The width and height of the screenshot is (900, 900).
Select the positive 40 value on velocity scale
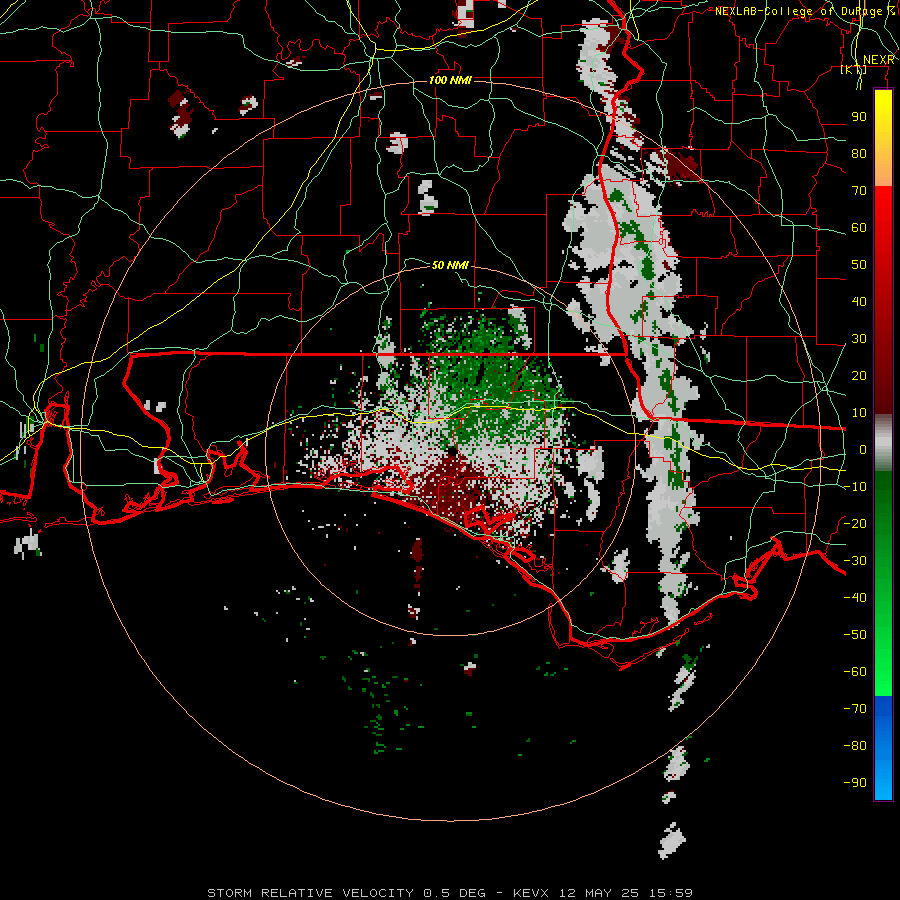tap(859, 301)
